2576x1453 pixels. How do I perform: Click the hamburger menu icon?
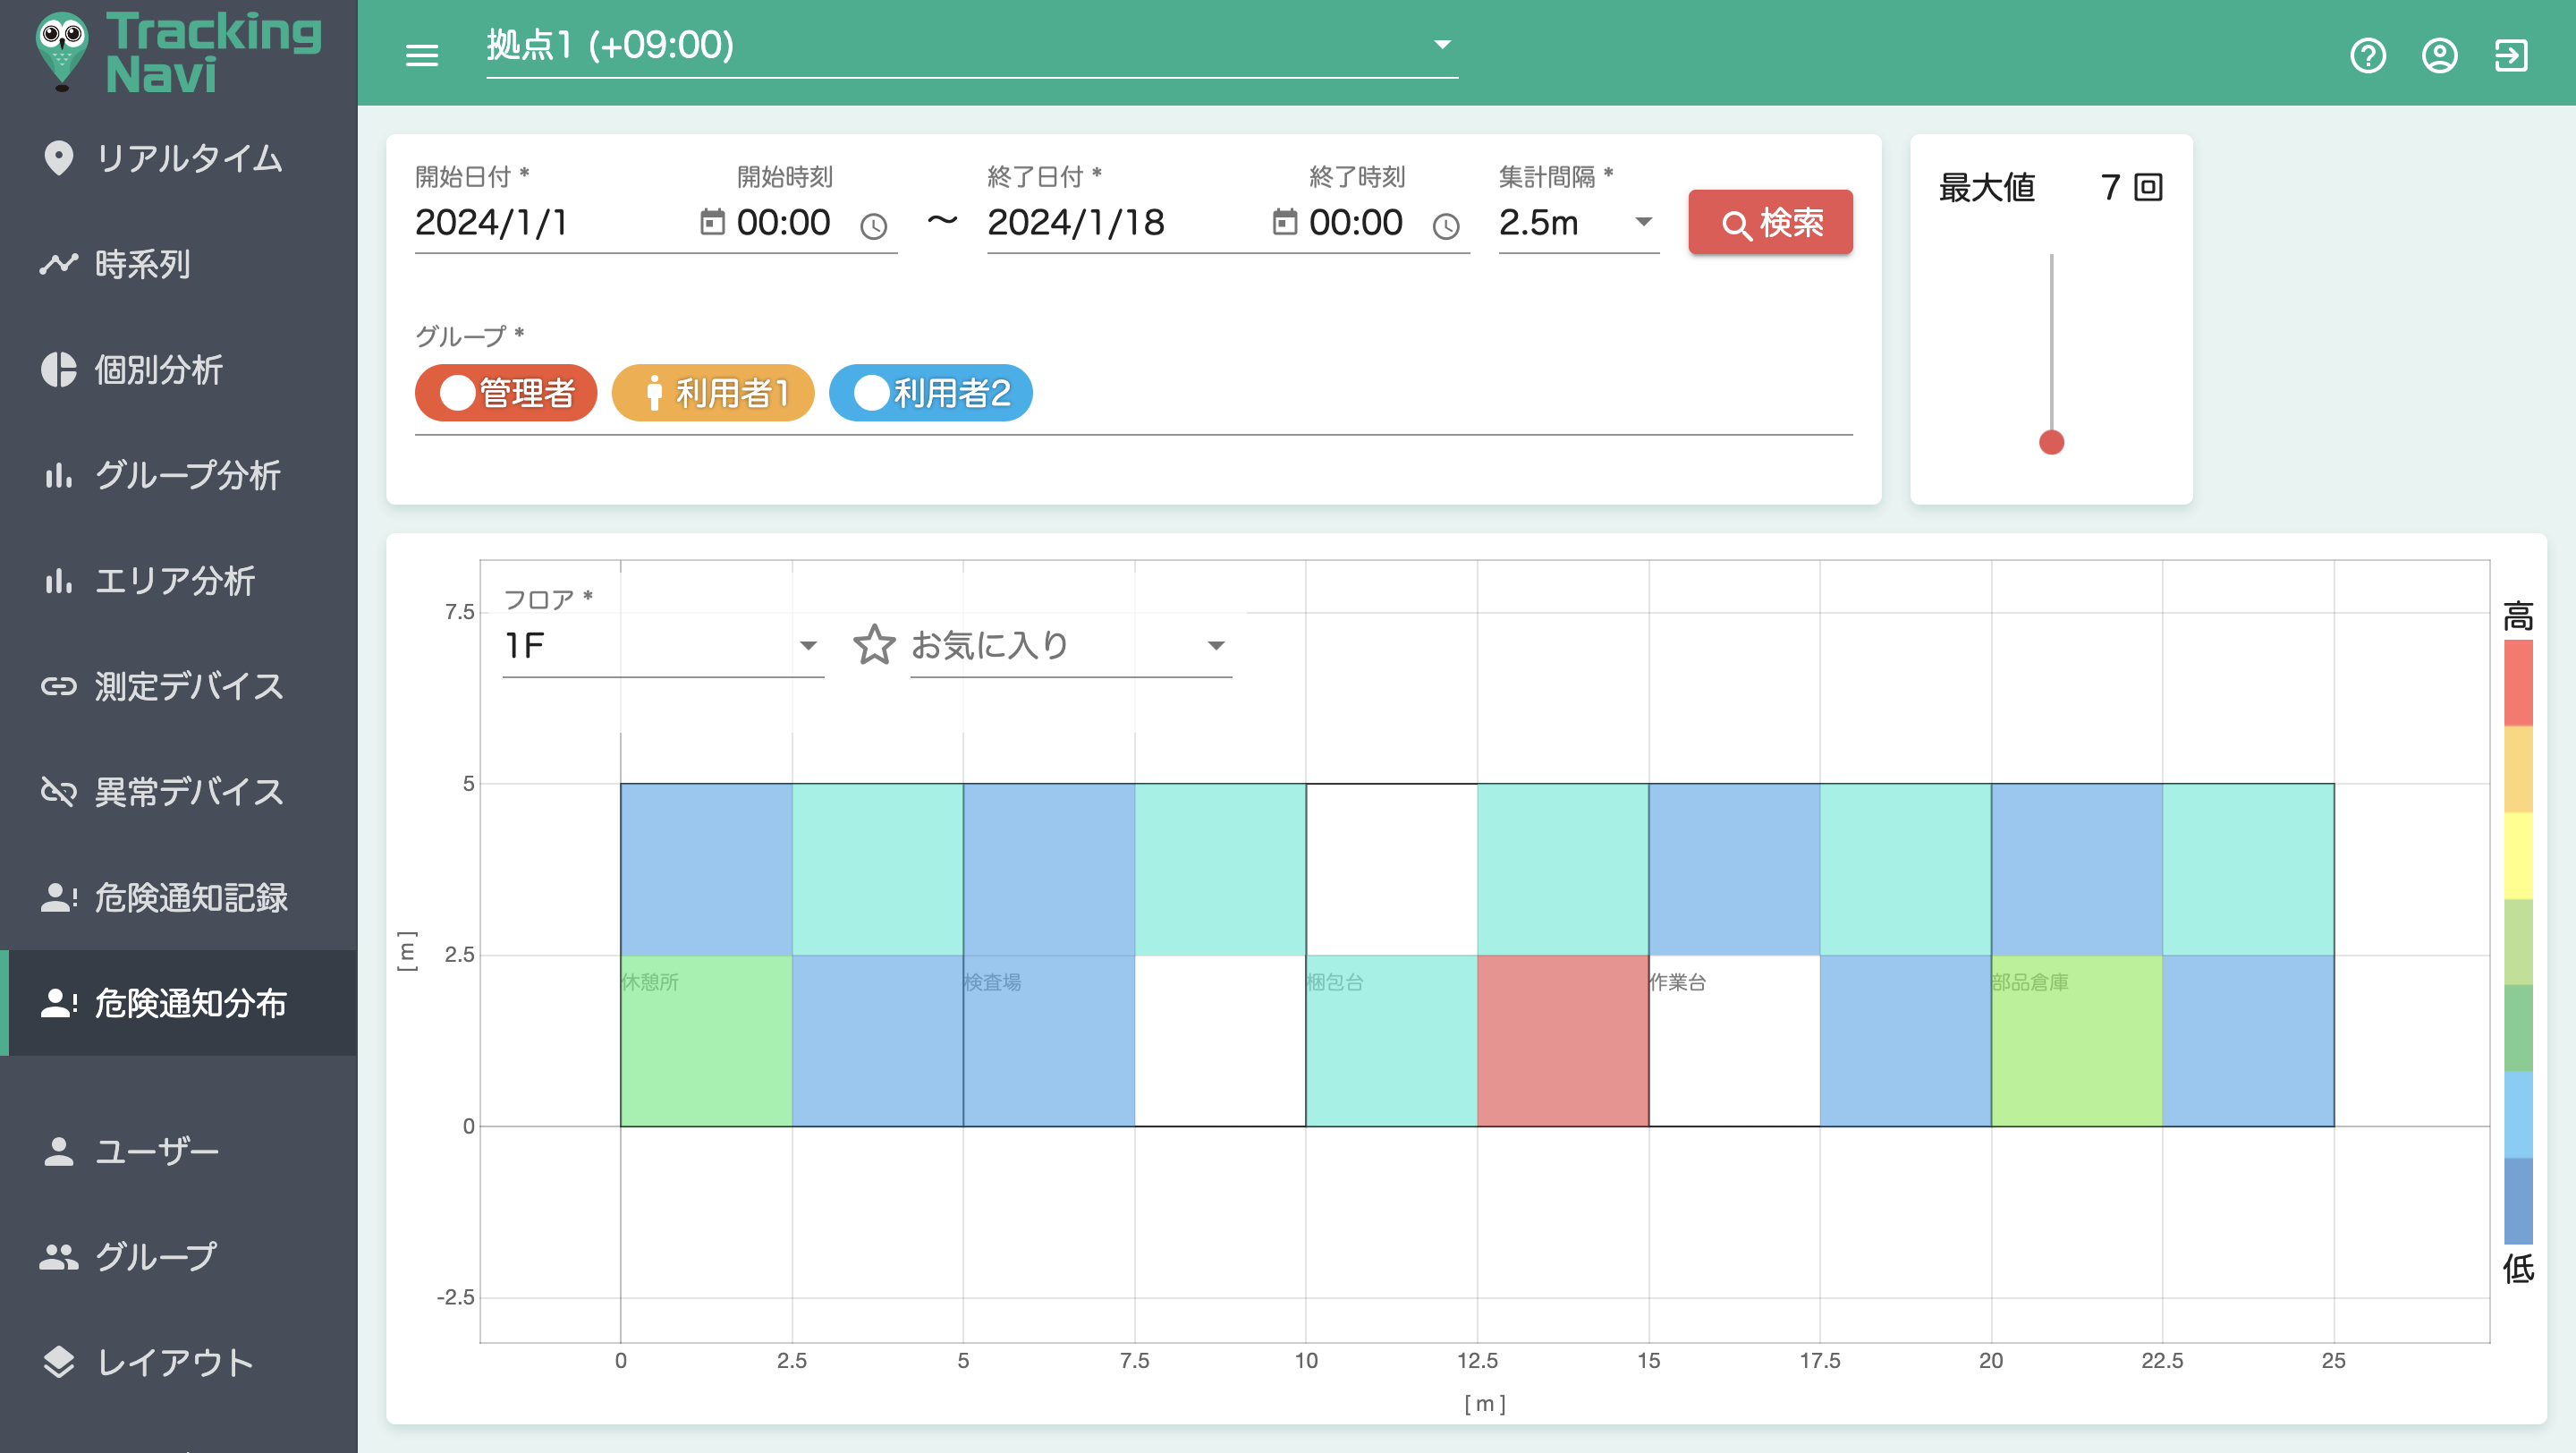point(421,55)
